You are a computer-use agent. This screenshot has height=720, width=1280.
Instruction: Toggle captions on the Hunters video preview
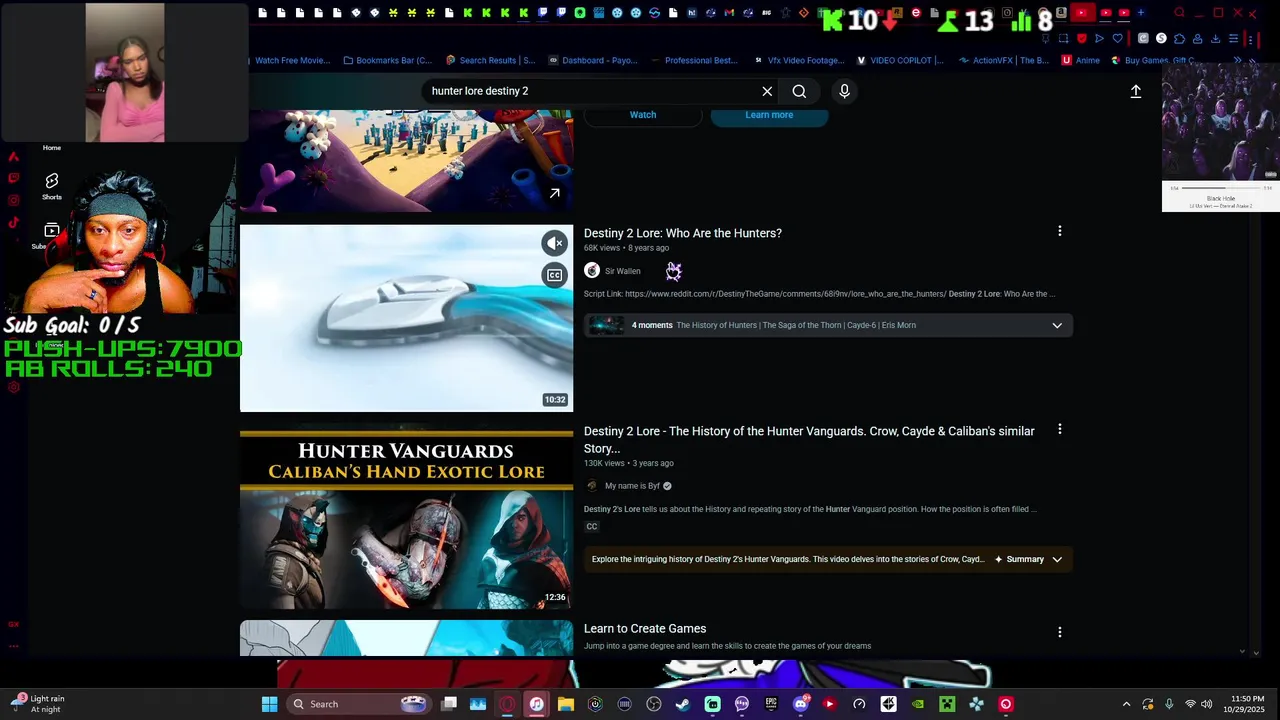pyautogui.click(x=554, y=275)
